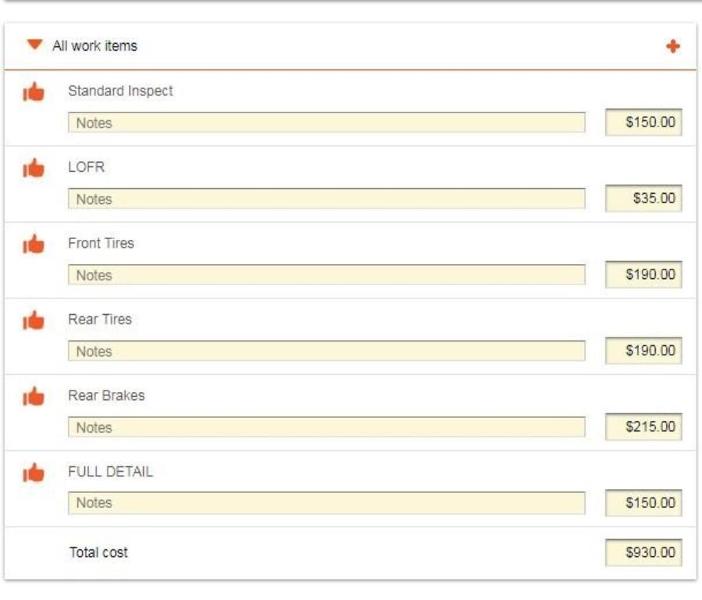
Task: Click the Total cost $930.00 field
Action: pyautogui.click(x=644, y=552)
